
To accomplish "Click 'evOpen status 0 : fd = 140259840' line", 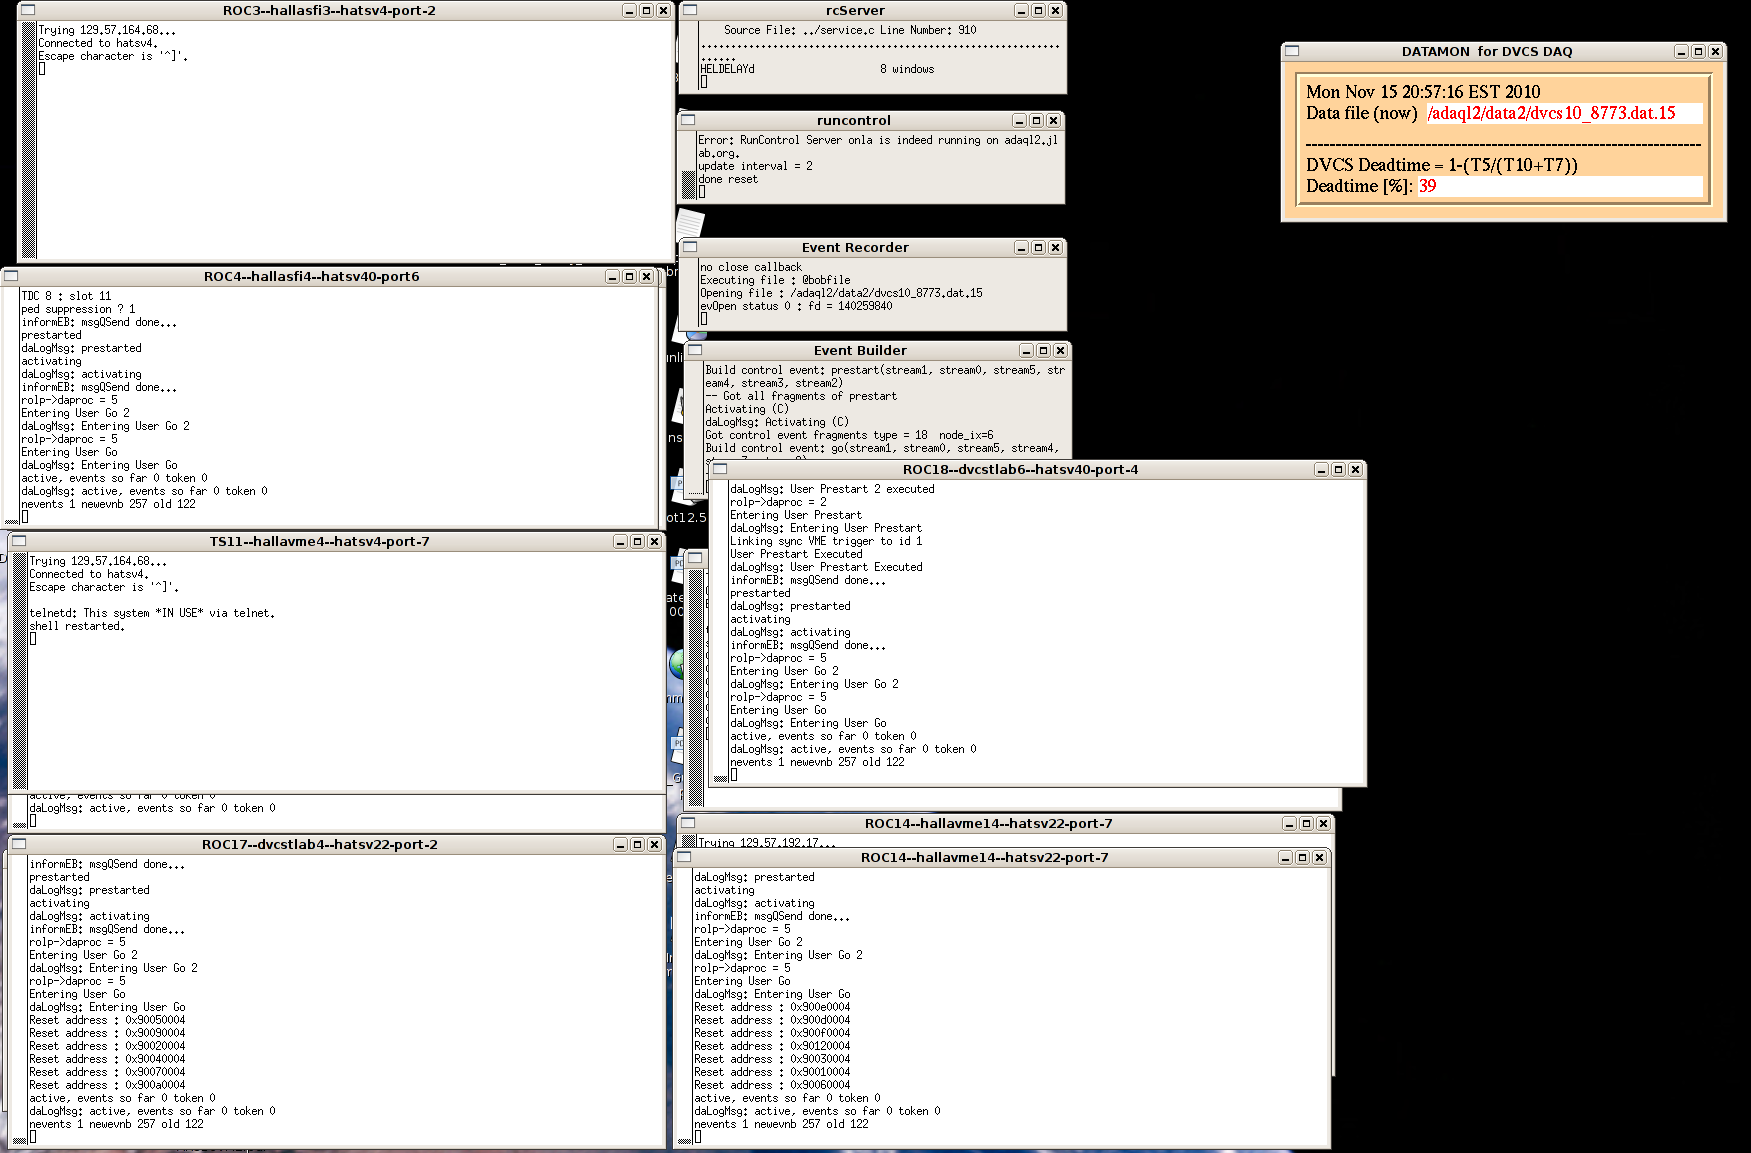I will (x=796, y=306).
